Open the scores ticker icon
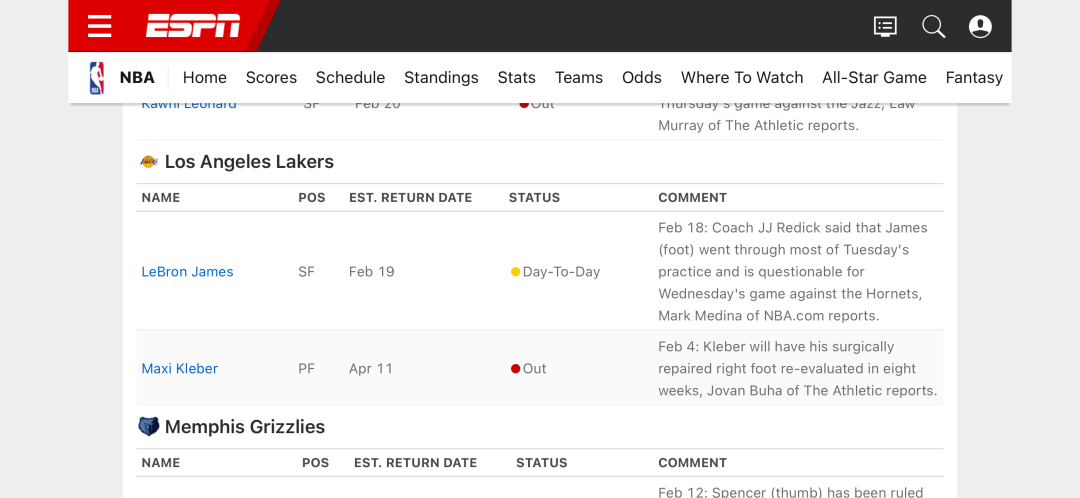The image size is (1080, 498). pyautogui.click(x=885, y=27)
